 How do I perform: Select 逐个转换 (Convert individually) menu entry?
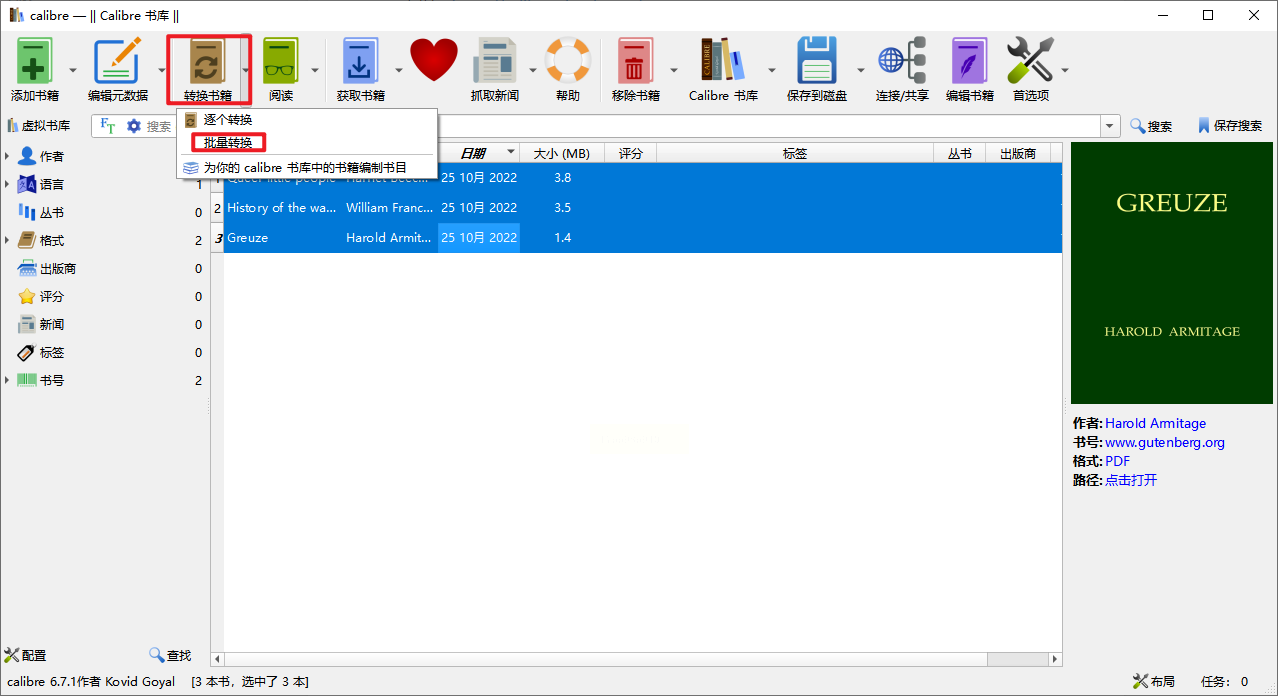pyautogui.click(x=228, y=120)
